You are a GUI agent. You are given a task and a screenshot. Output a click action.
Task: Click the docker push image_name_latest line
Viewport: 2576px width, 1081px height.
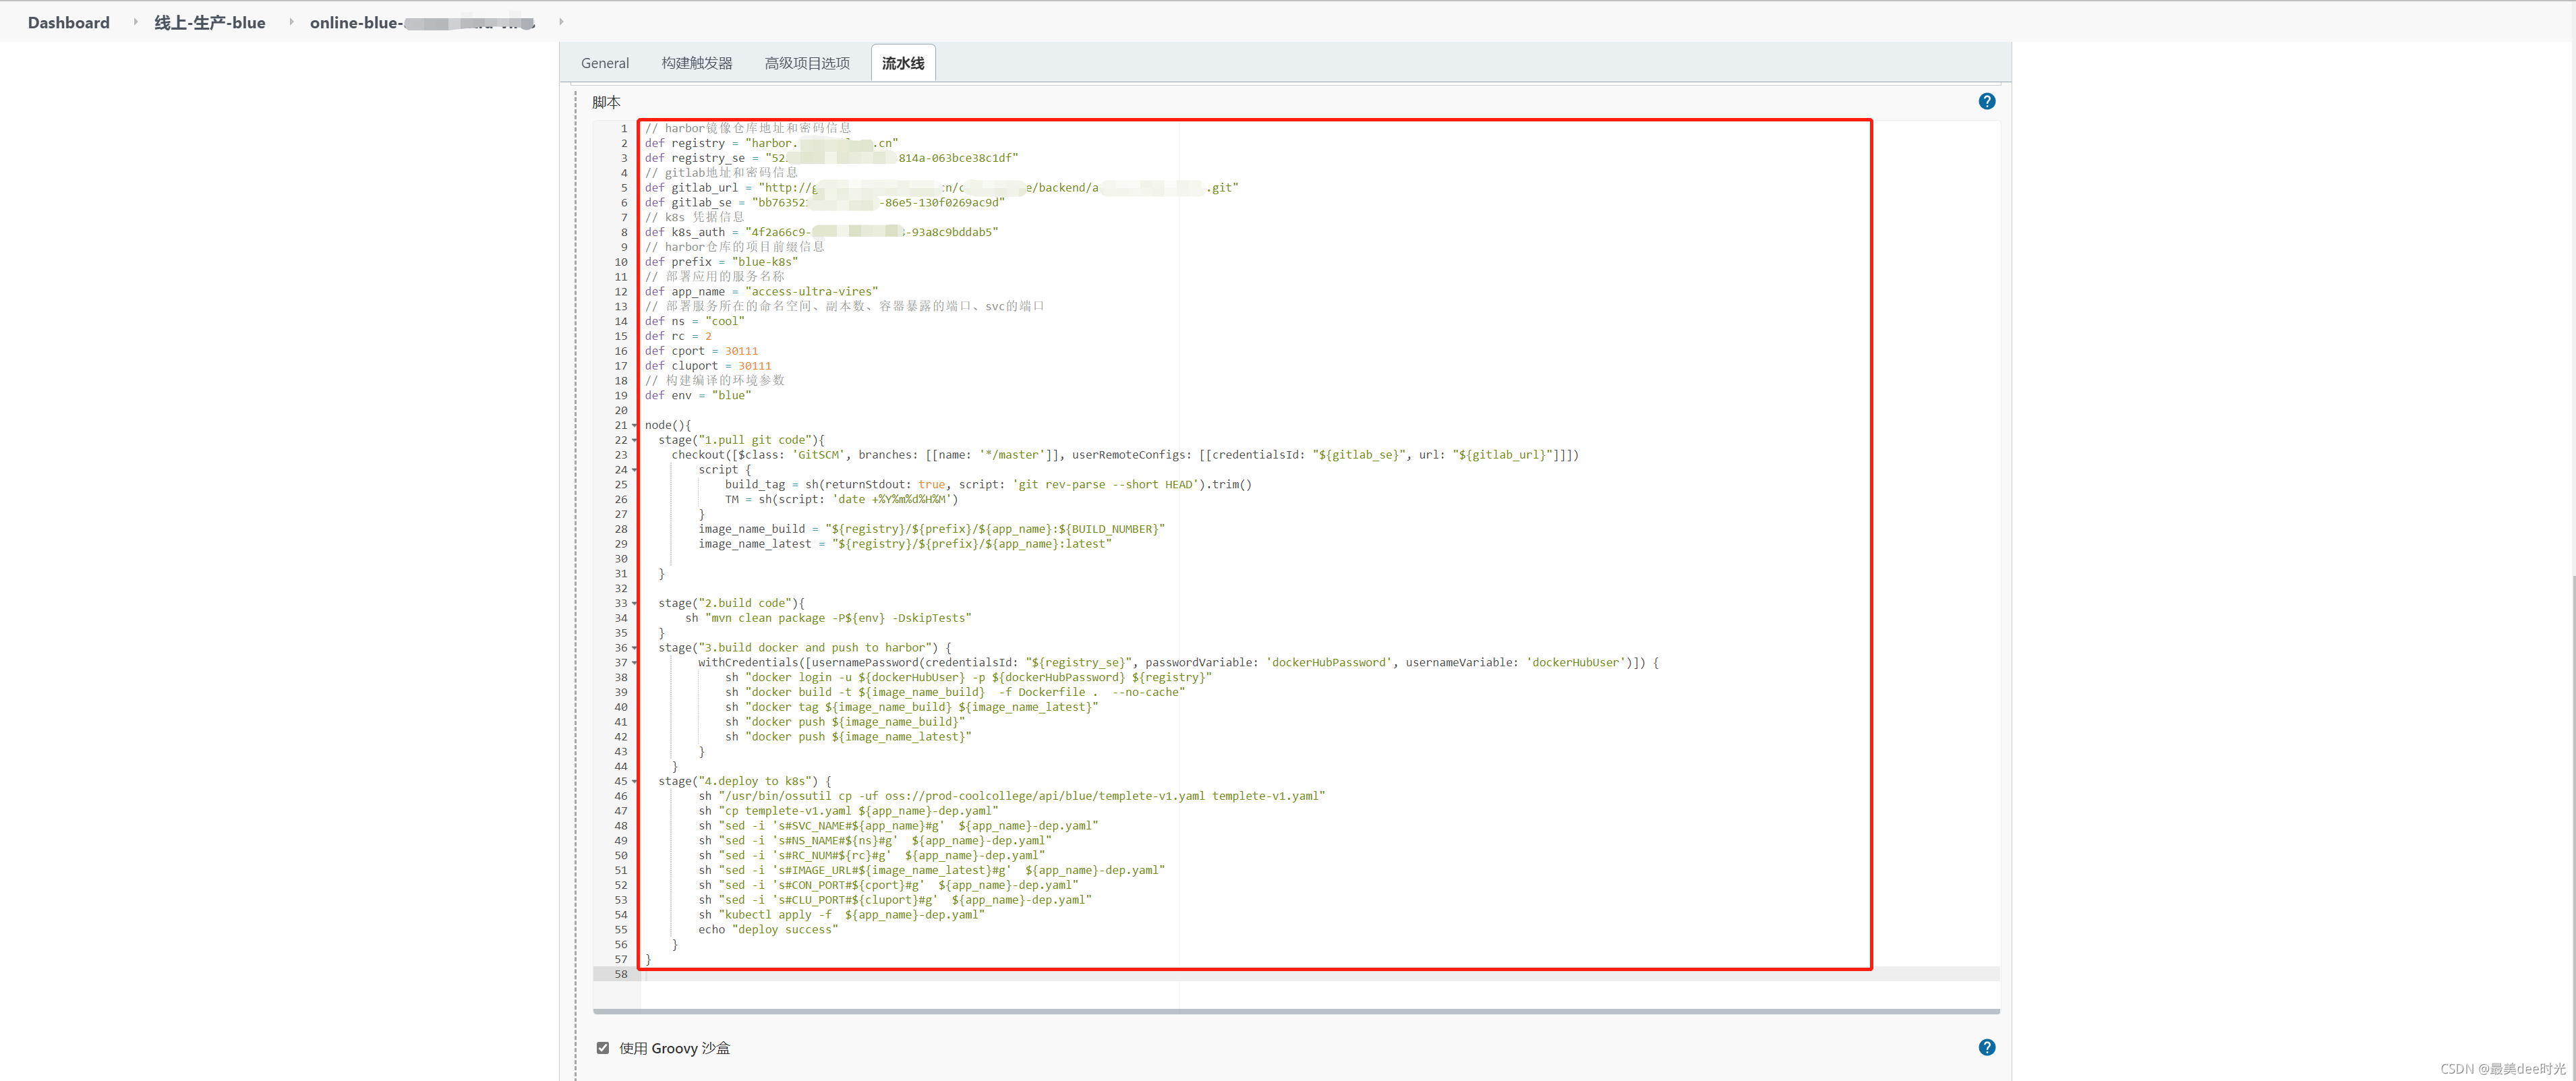pyautogui.click(x=848, y=737)
